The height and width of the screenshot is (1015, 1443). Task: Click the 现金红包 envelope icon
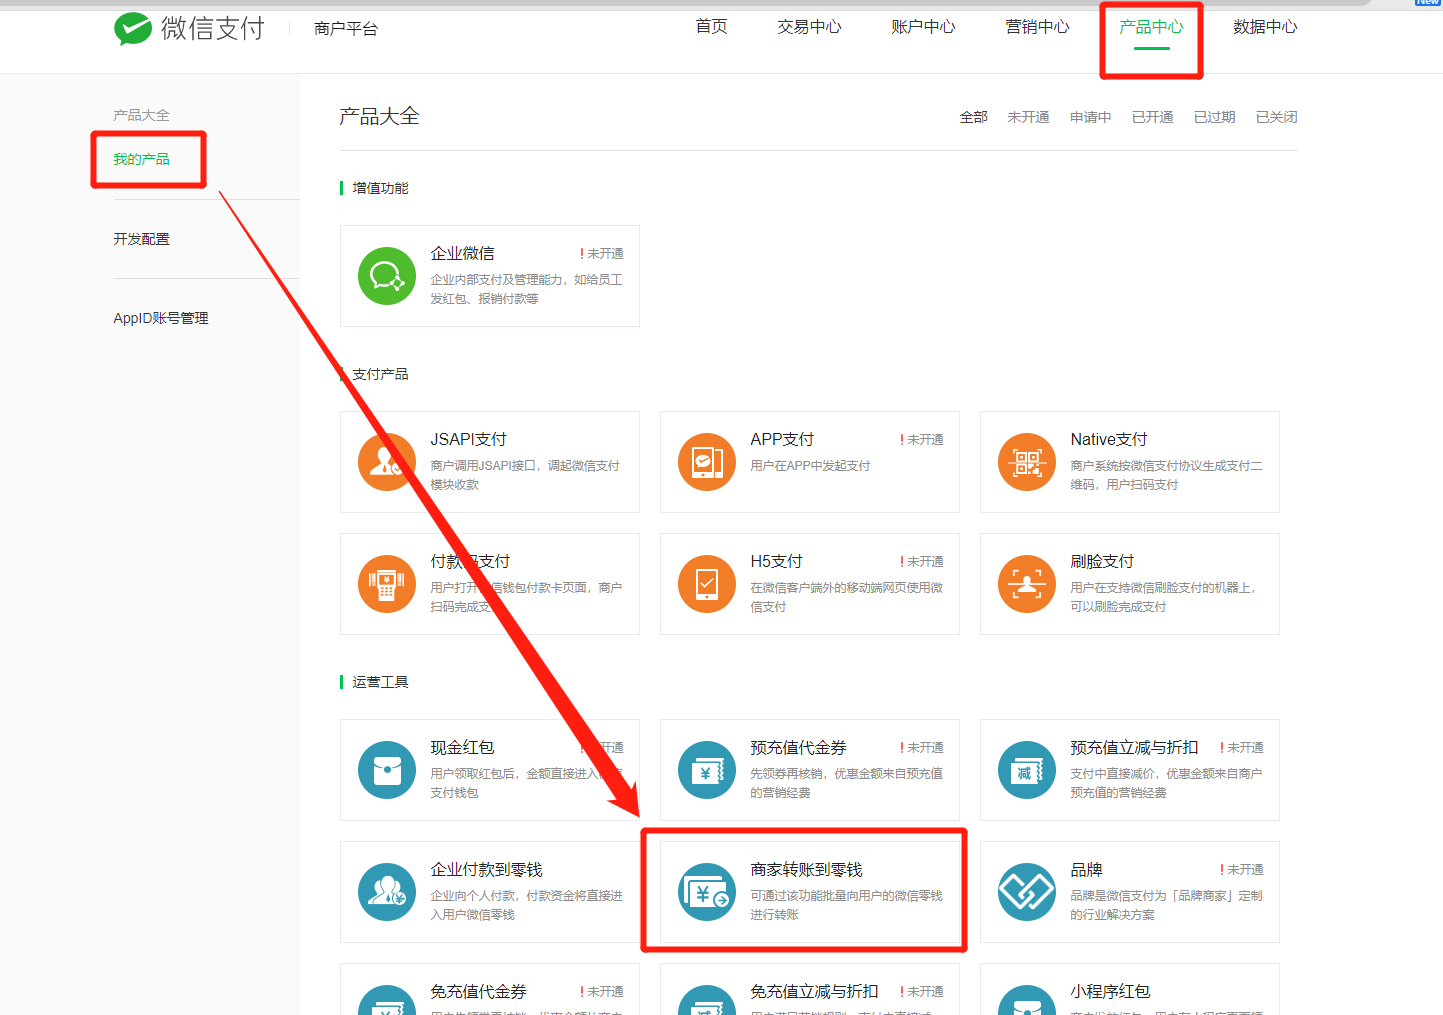387,770
